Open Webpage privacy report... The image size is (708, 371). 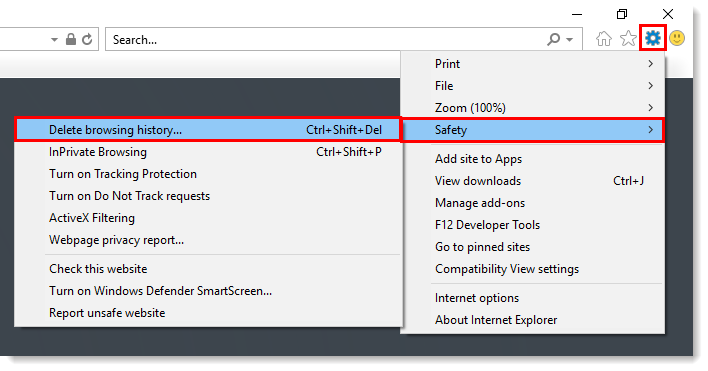(x=208, y=240)
